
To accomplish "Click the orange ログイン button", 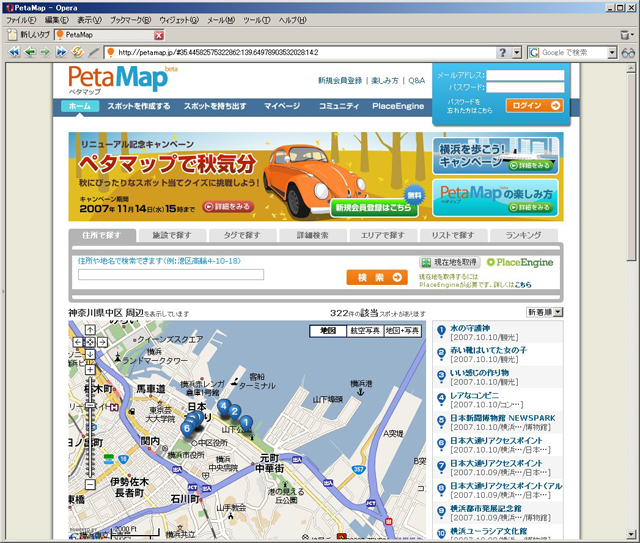I will (x=535, y=105).
